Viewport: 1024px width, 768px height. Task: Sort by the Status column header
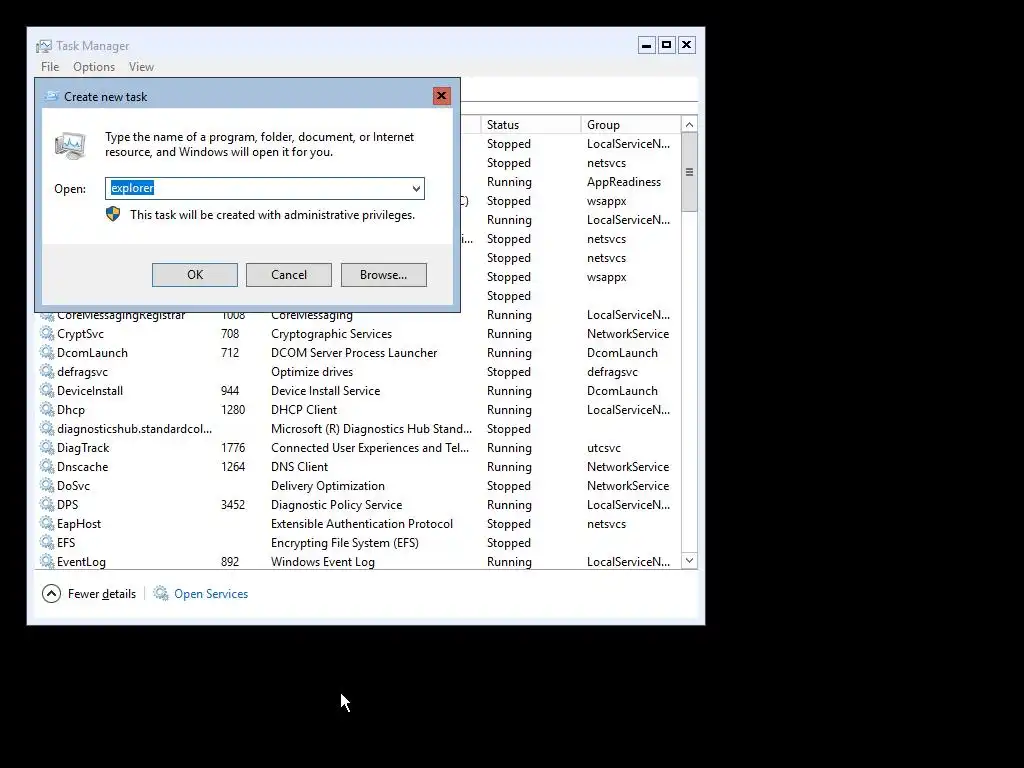530,125
